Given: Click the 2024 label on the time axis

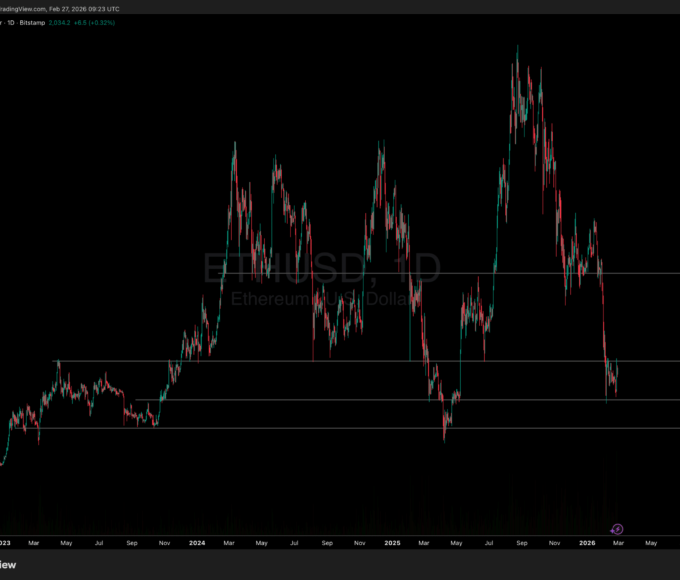Looking at the screenshot, I should click(x=196, y=543).
